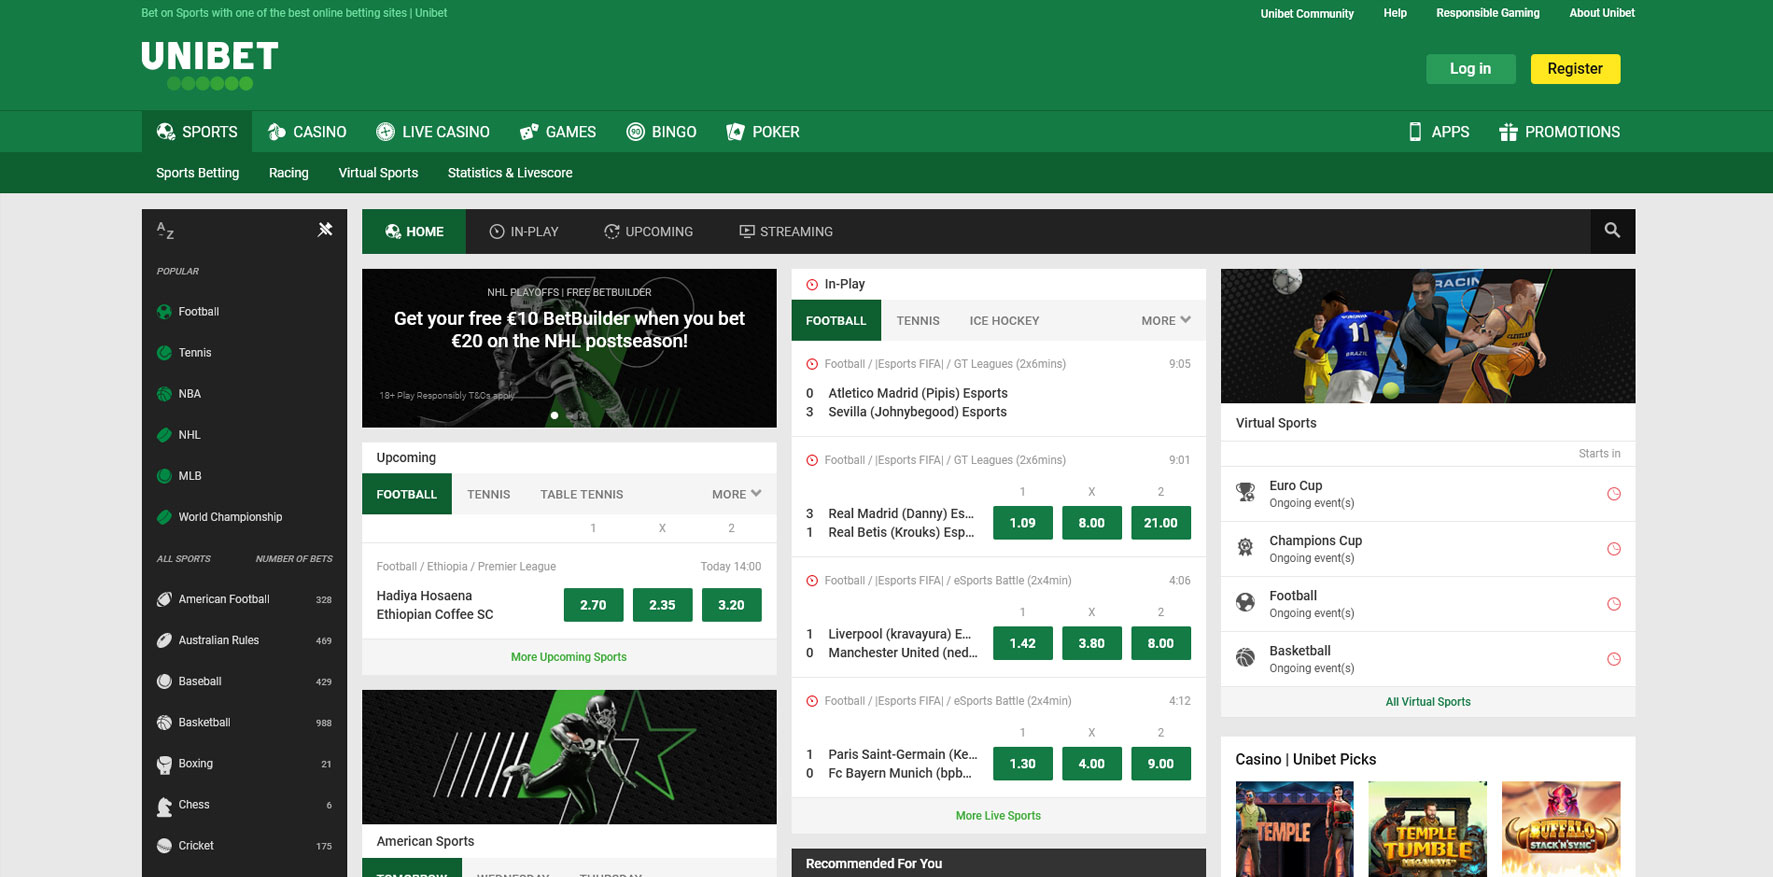
Task: Click the yellow Register button
Action: pyautogui.click(x=1575, y=69)
